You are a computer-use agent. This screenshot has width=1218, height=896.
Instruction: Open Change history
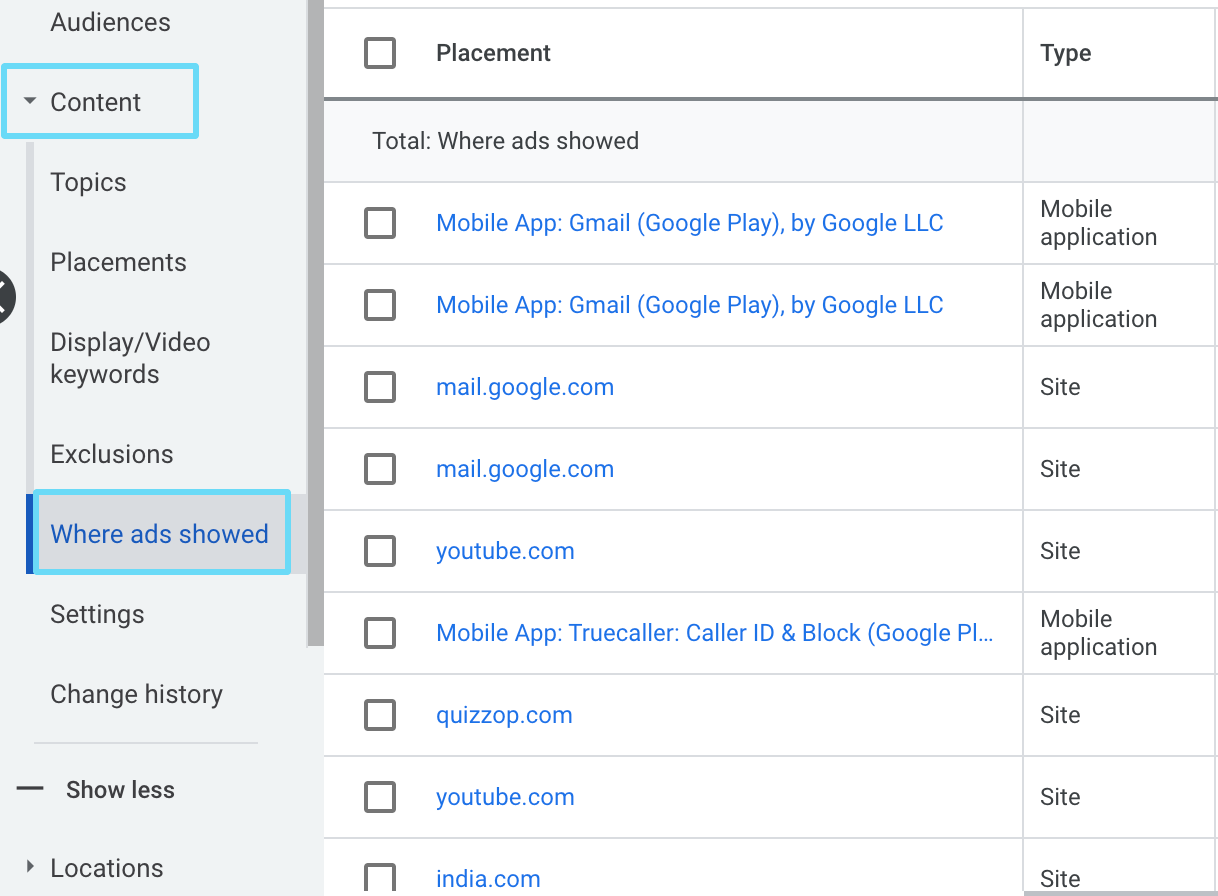[137, 694]
